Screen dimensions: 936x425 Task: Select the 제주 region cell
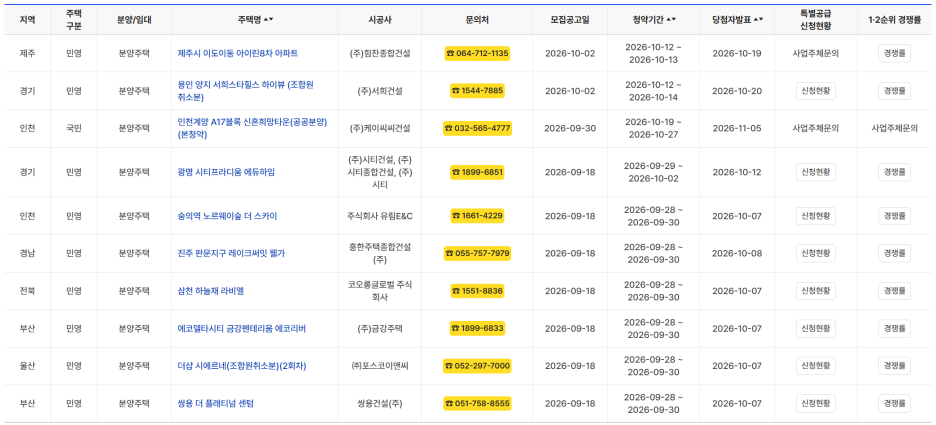(27, 53)
